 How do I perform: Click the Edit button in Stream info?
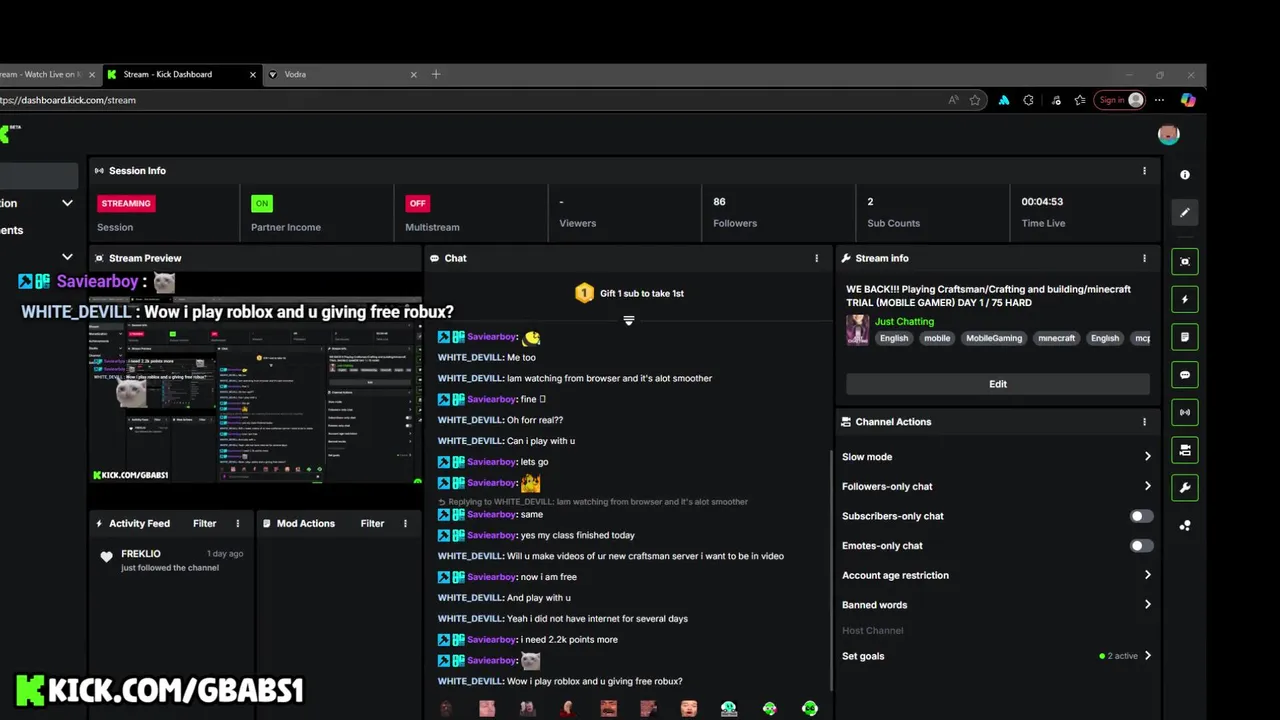pyautogui.click(x=998, y=384)
